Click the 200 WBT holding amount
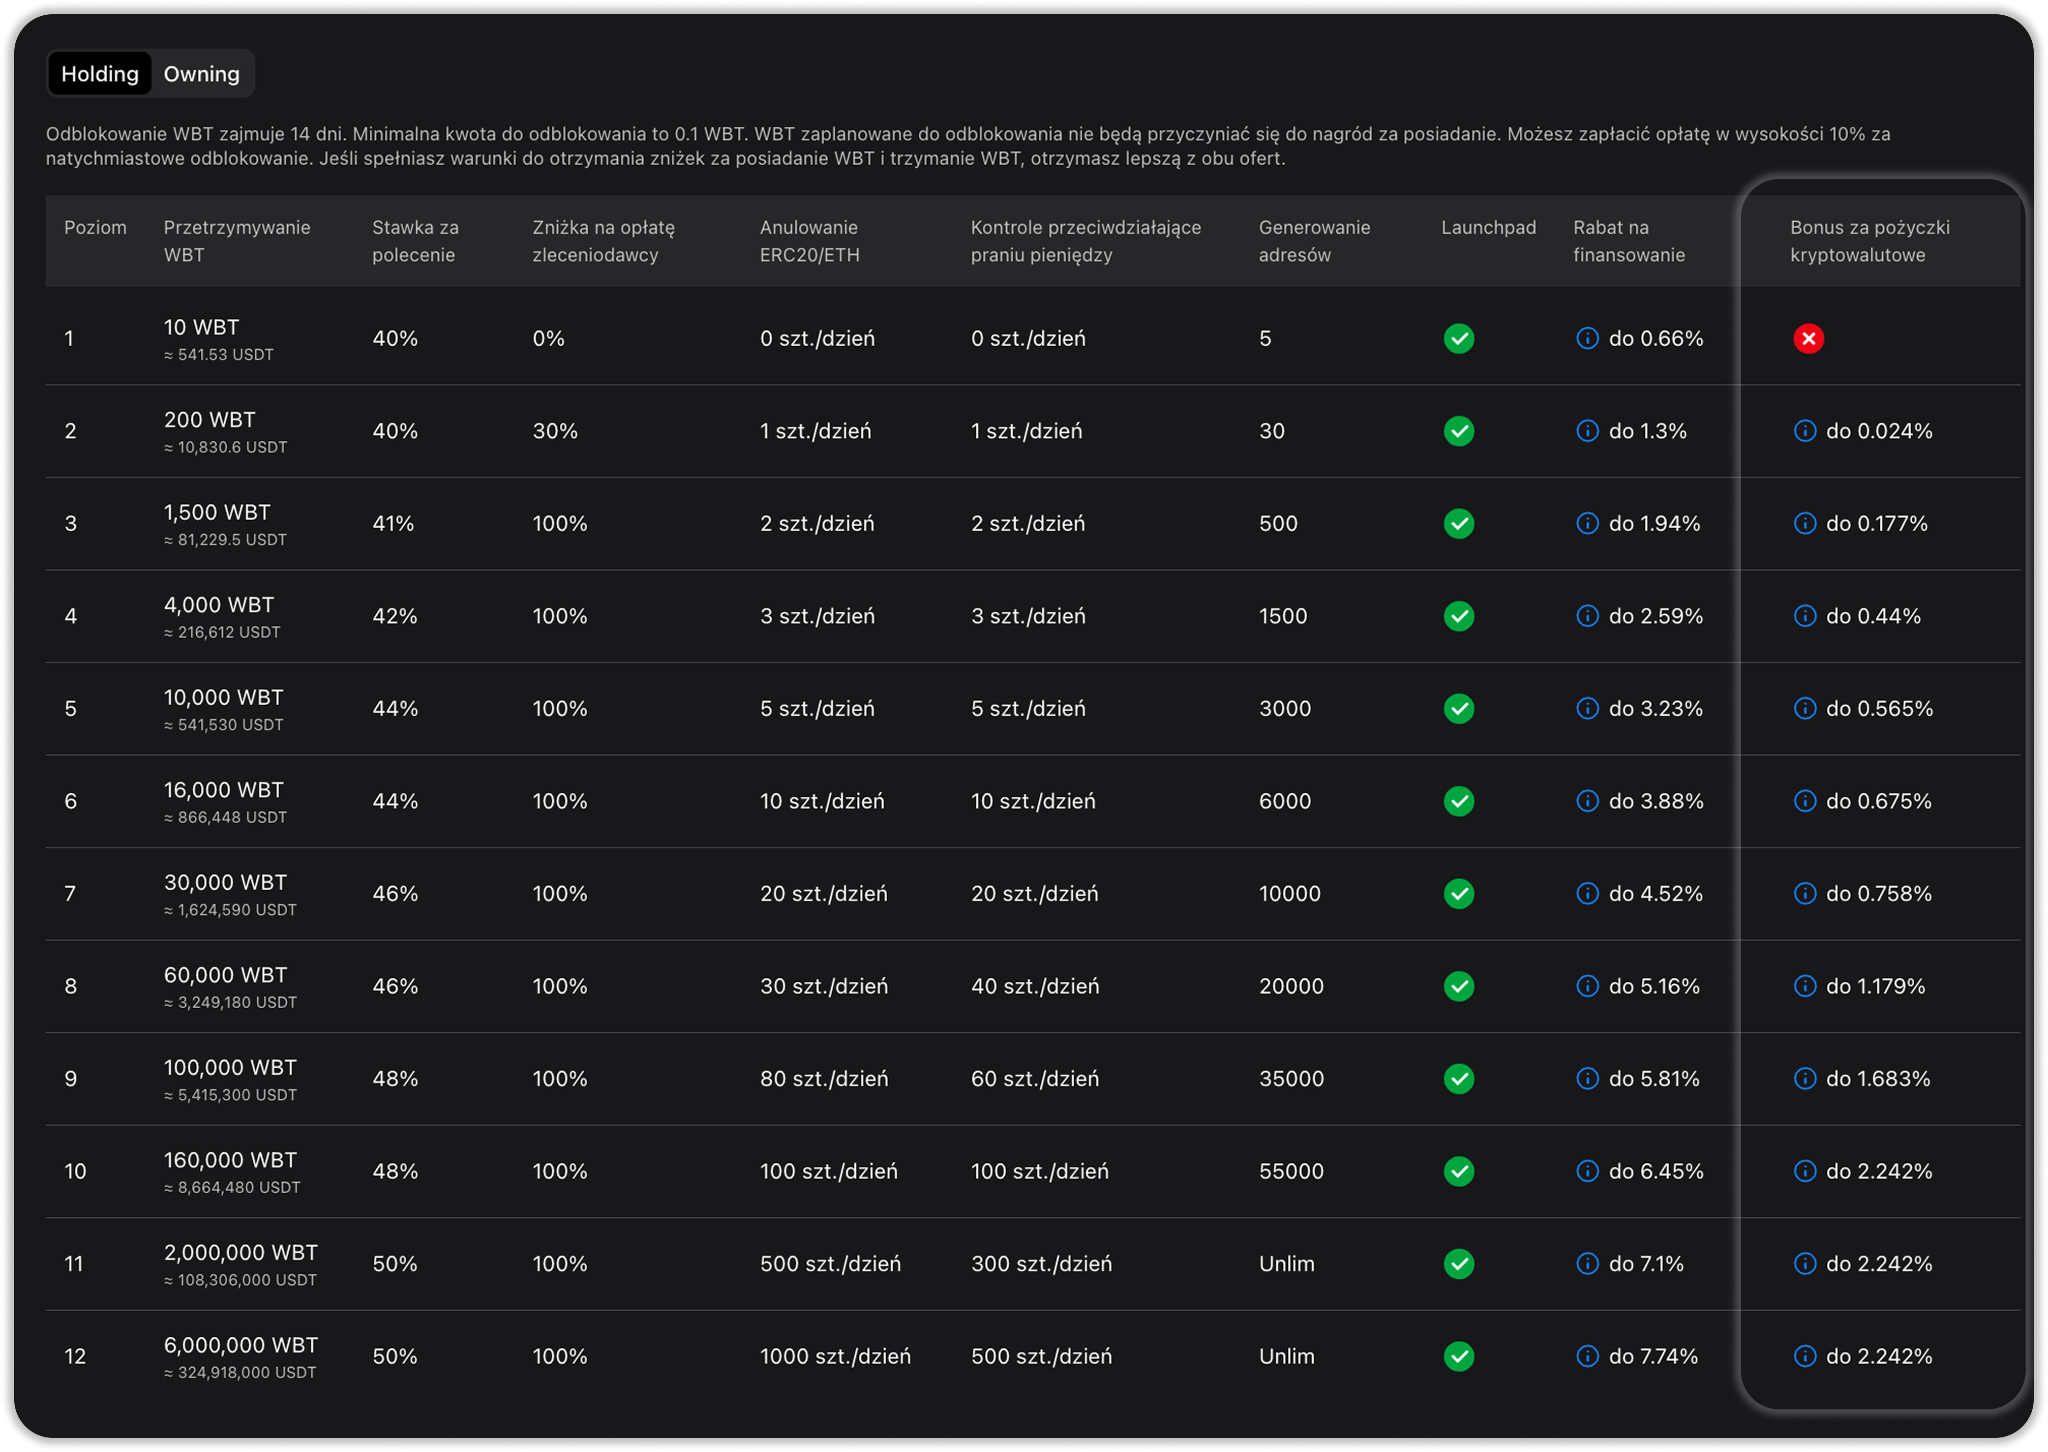The height and width of the screenshot is (1452, 2048). pyautogui.click(x=209, y=420)
